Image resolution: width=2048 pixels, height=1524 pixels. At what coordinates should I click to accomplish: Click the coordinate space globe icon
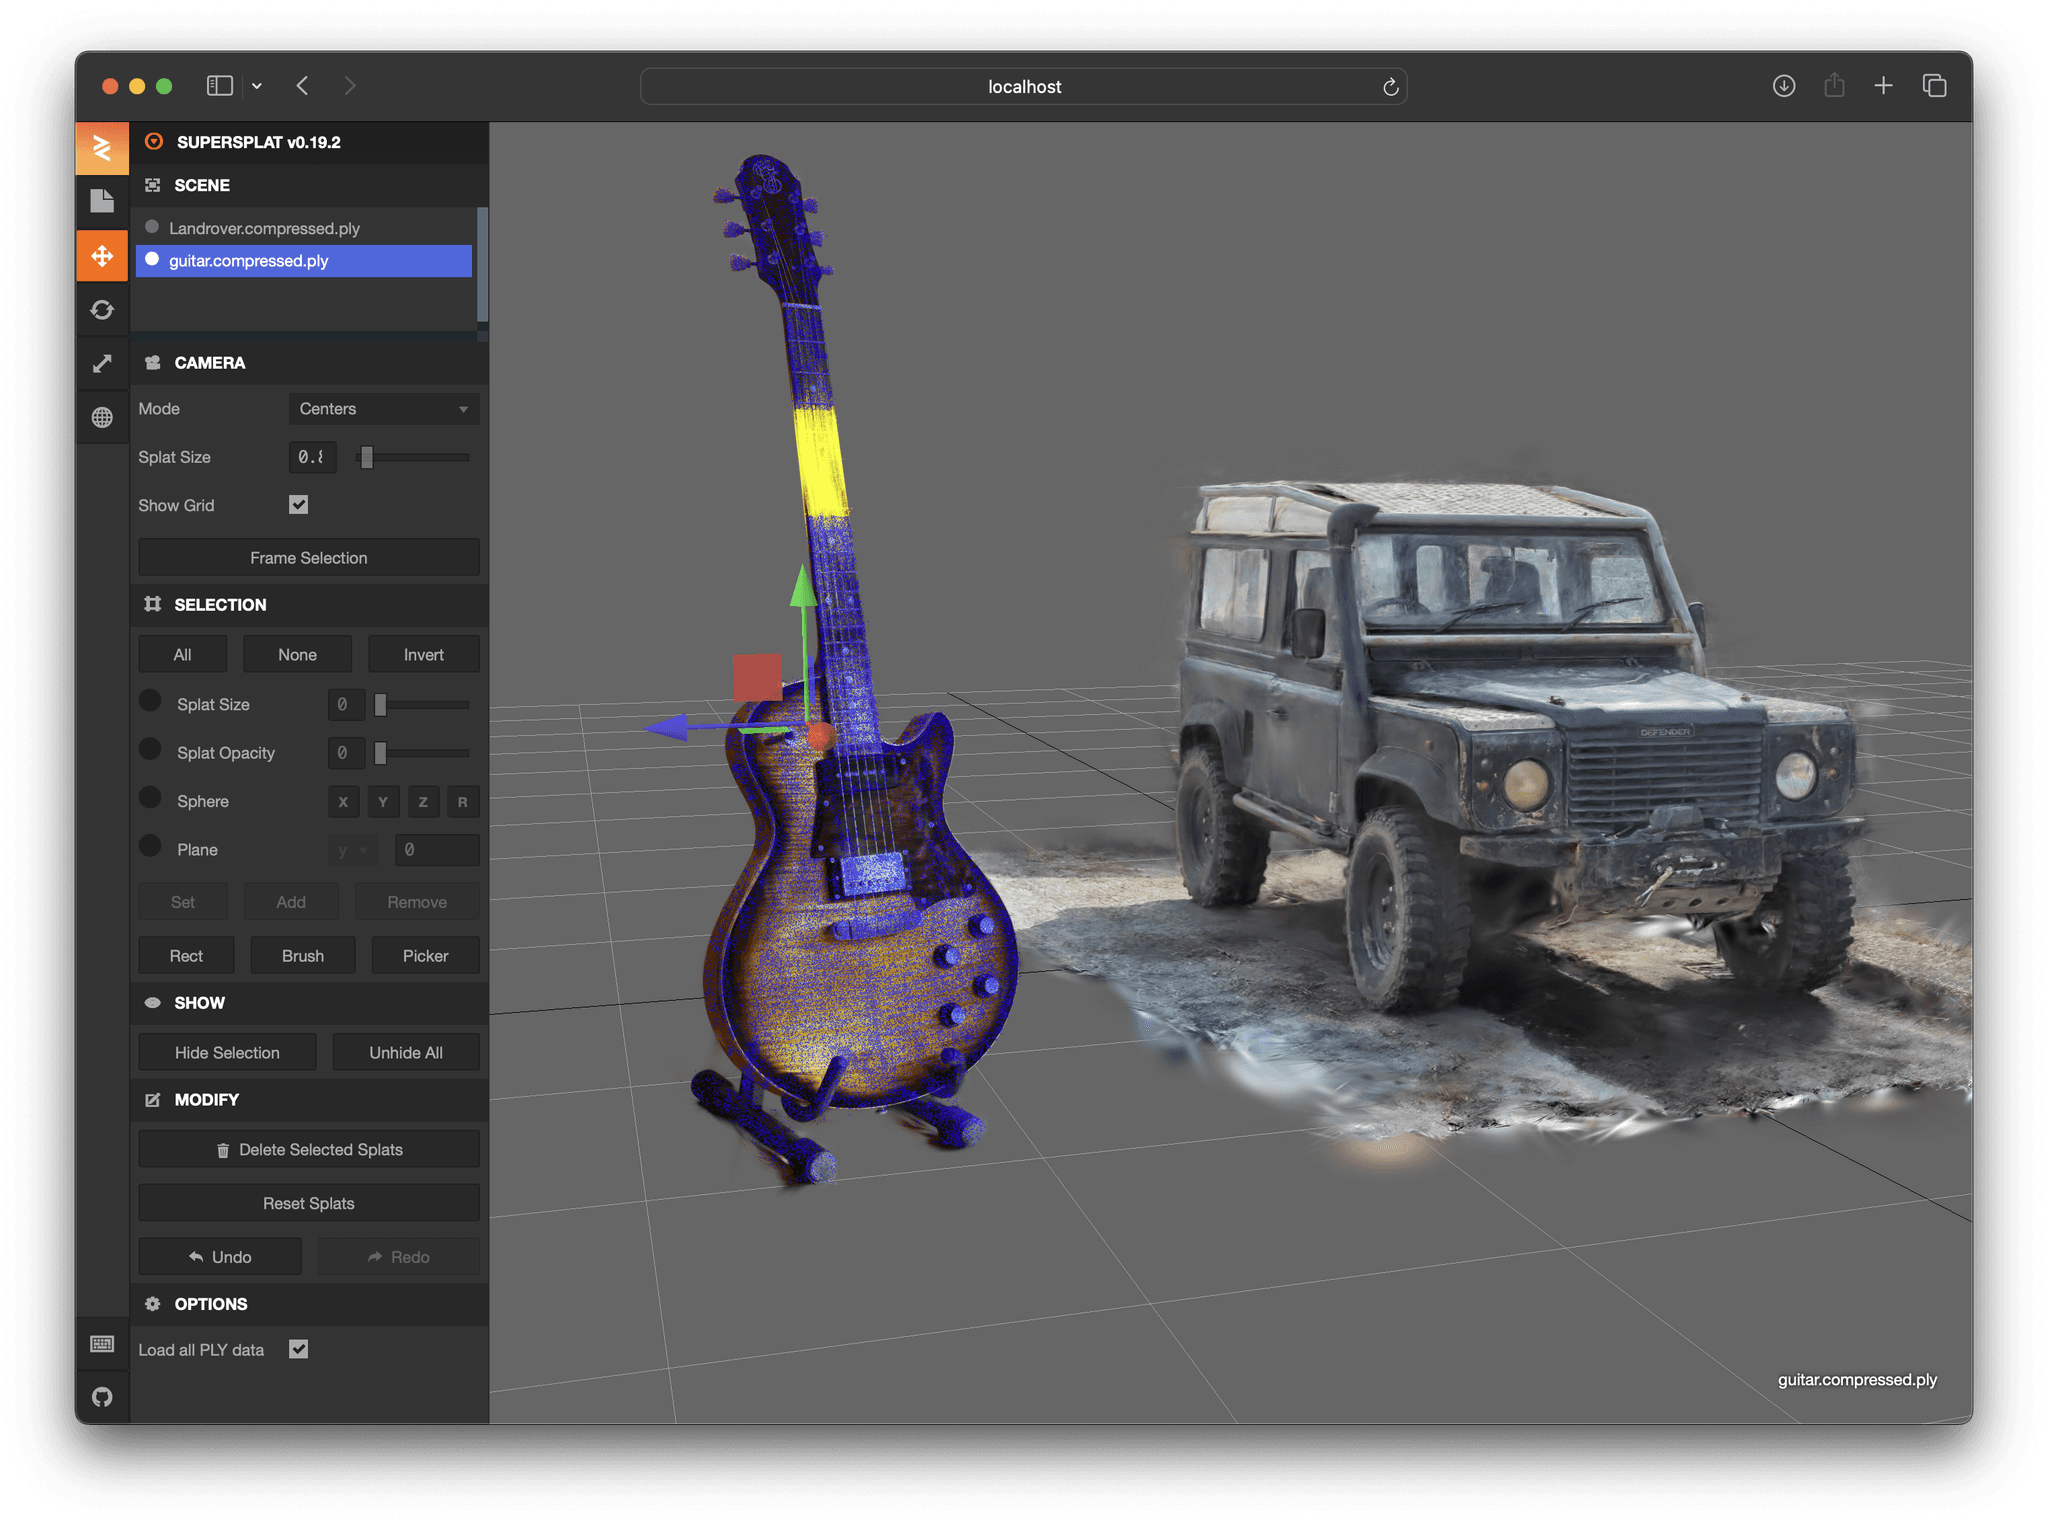pos(102,417)
